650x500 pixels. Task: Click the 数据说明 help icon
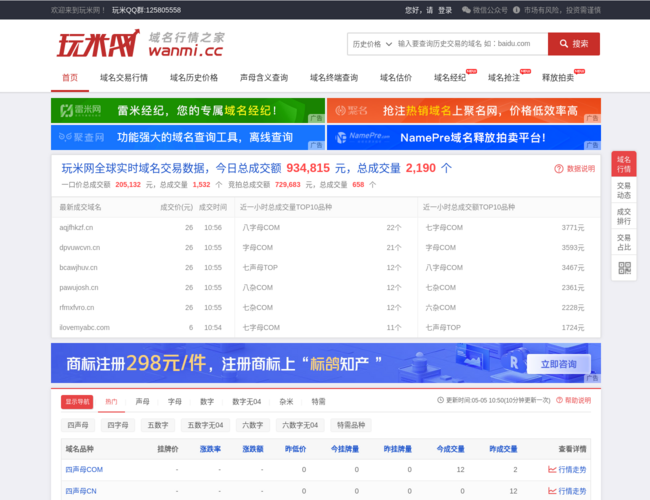click(x=559, y=168)
